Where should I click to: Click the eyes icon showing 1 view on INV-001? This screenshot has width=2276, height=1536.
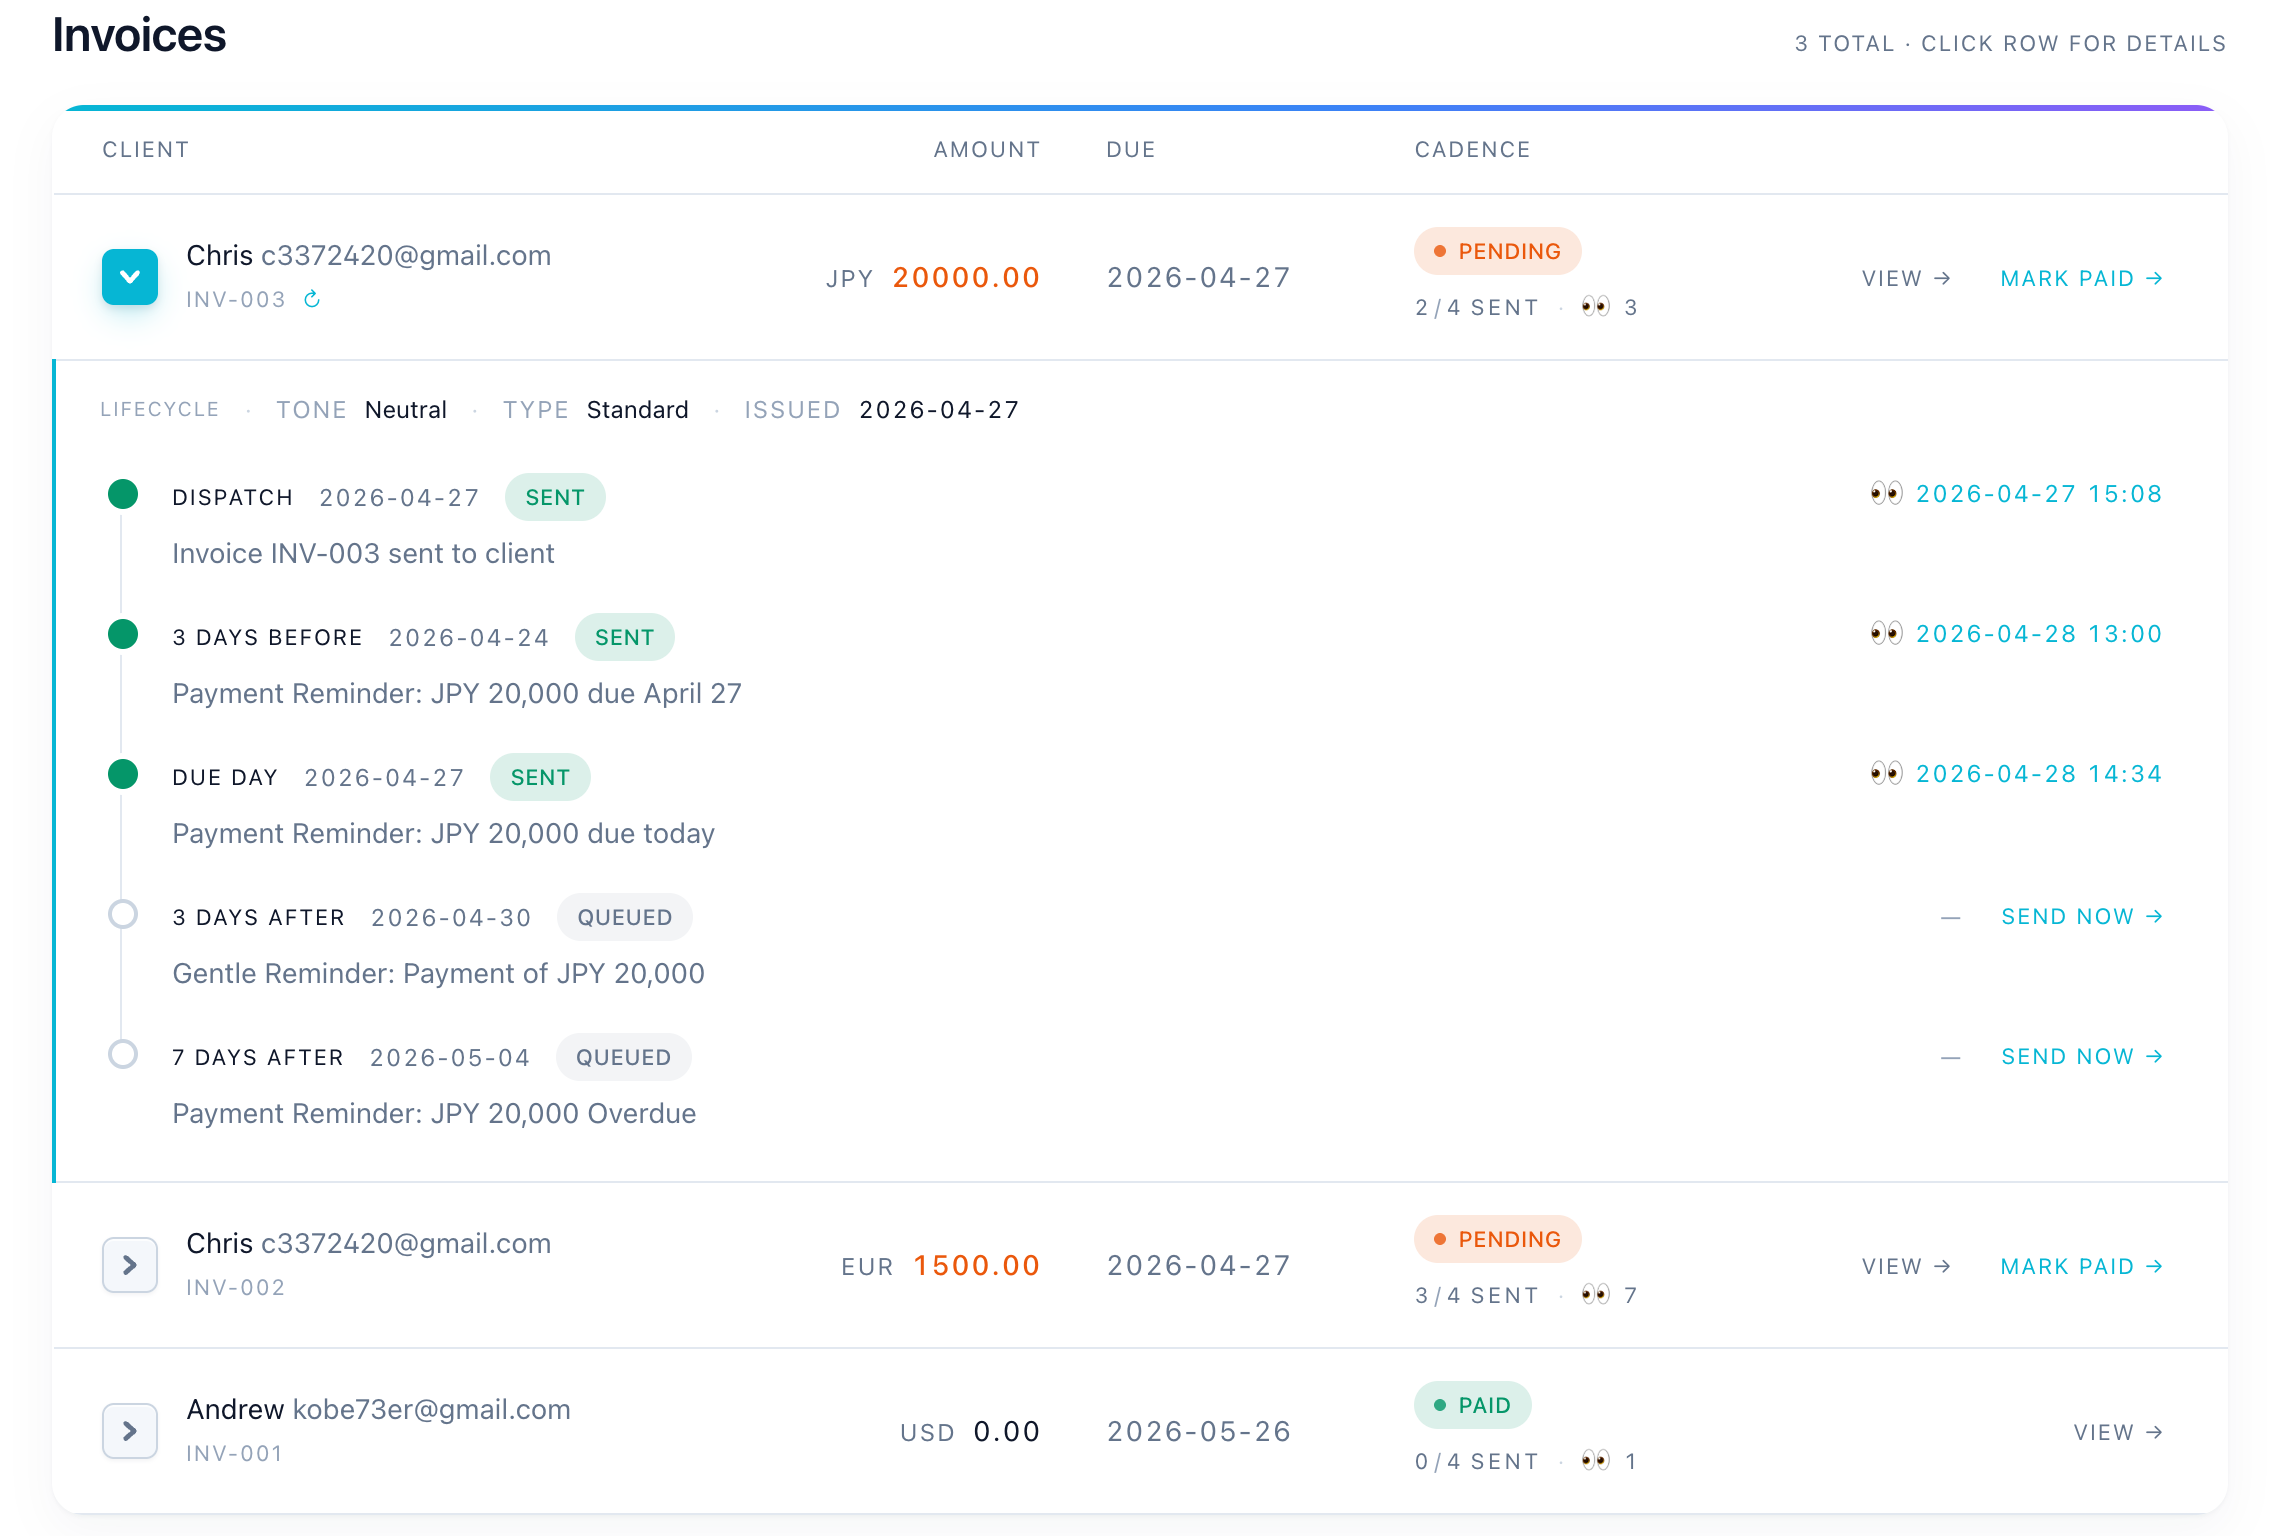click(1596, 1460)
